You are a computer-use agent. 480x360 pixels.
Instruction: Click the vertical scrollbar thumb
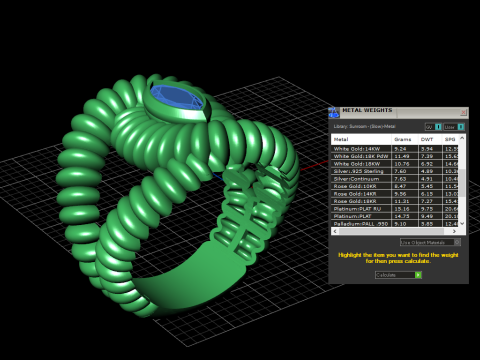[x=462, y=183]
